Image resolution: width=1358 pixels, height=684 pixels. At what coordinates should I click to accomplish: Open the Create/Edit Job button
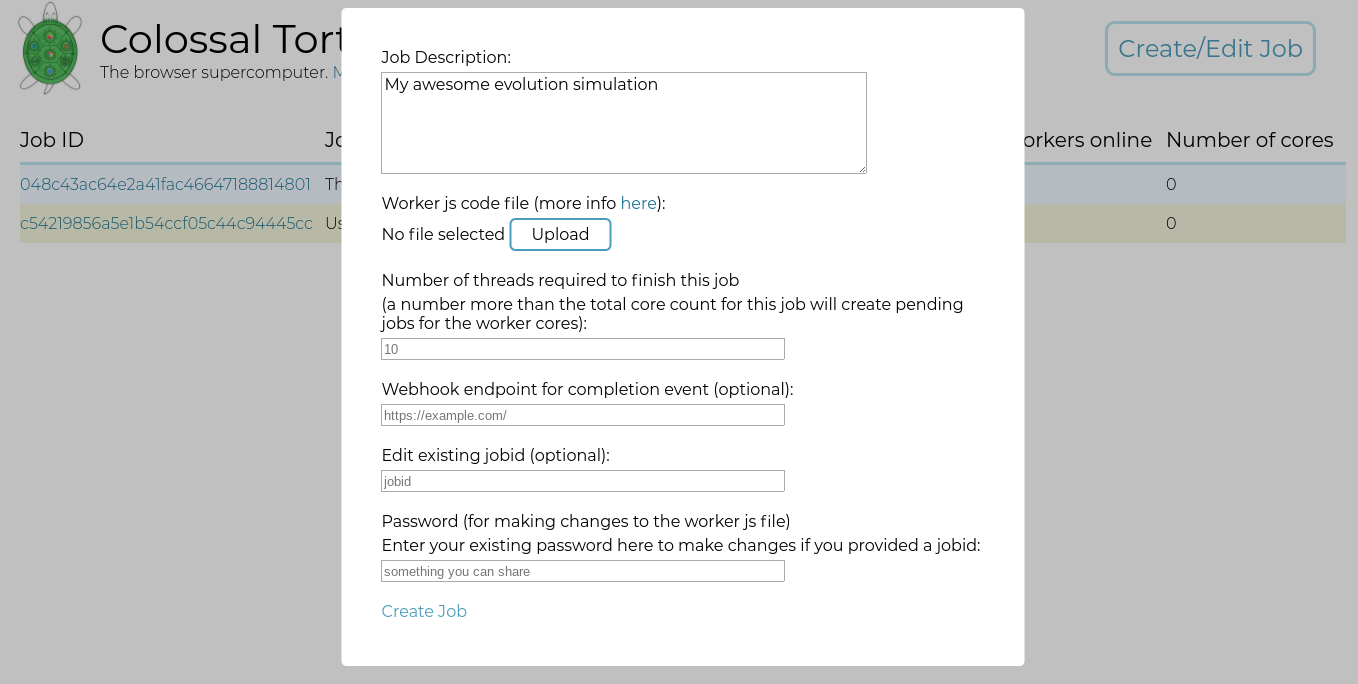tap(1210, 48)
